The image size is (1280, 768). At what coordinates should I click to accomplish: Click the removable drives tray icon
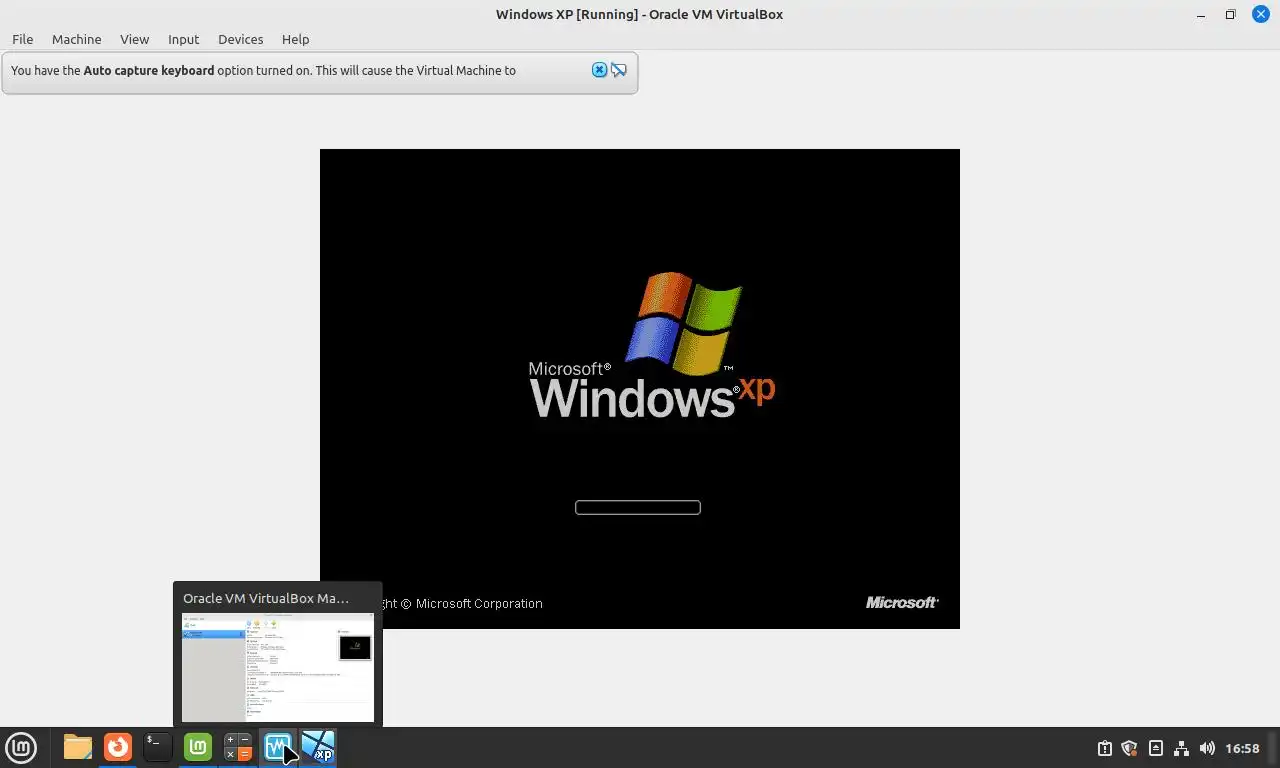[x=1156, y=748]
